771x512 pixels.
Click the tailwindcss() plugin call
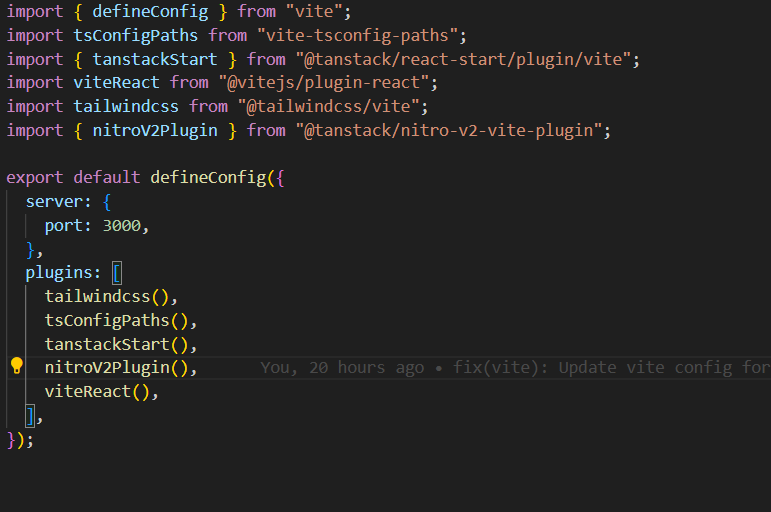(x=107, y=297)
